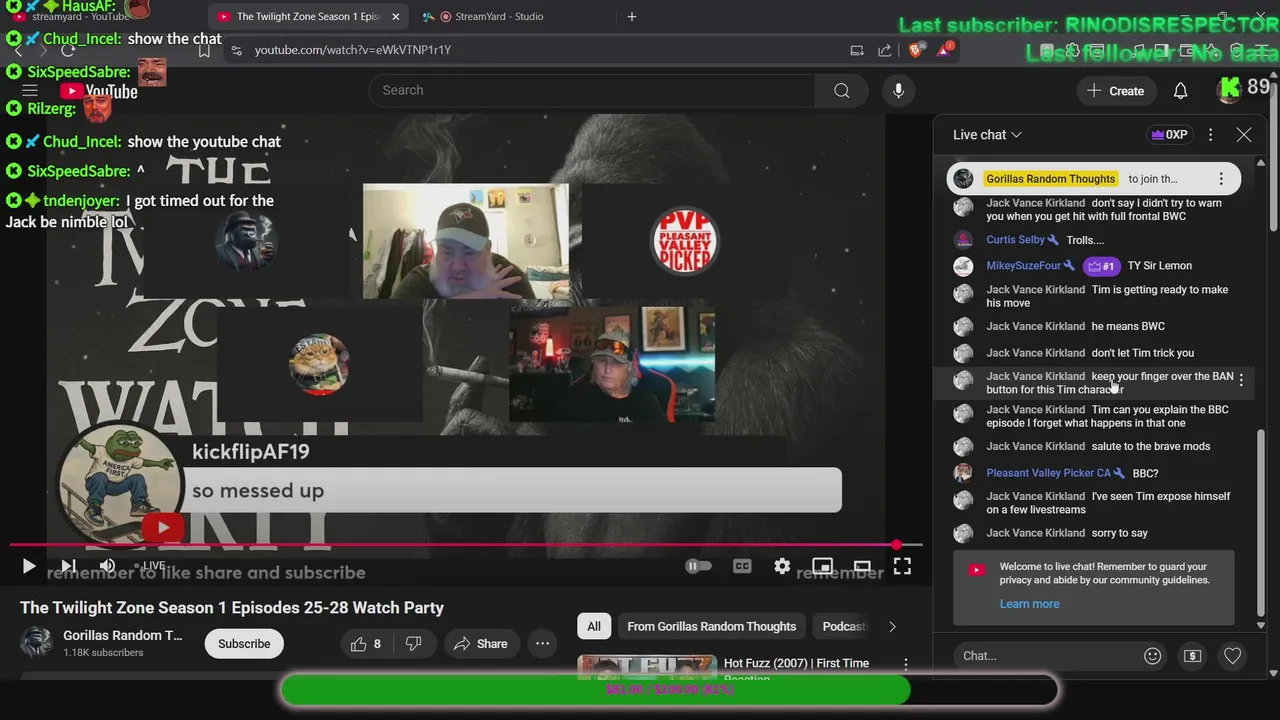The width and height of the screenshot is (1280, 720).
Task: Share the video using Share button
Action: click(x=480, y=644)
